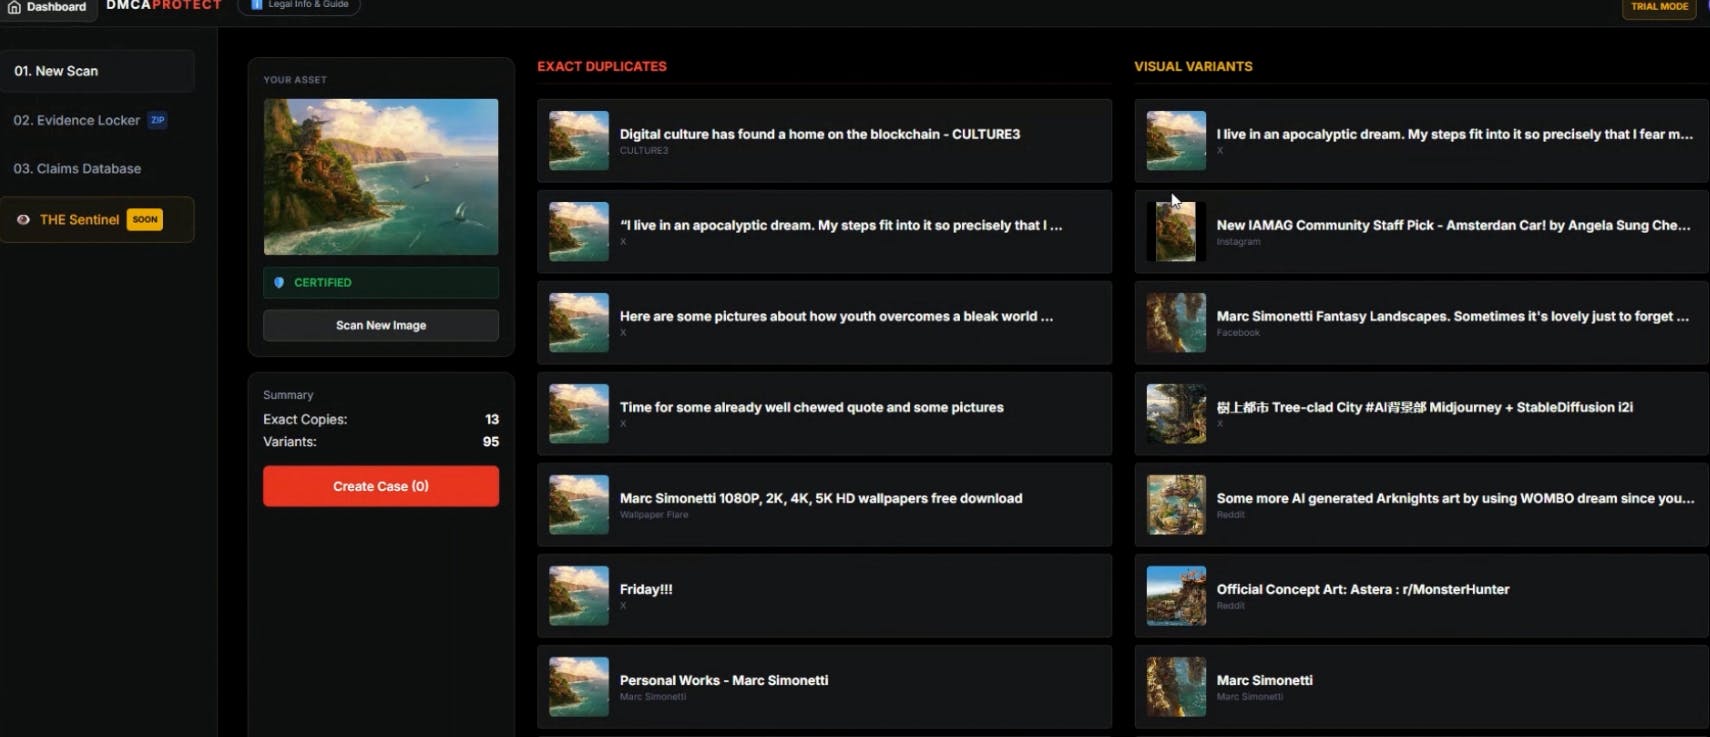The height and width of the screenshot is (737, 1710).
Task: Open the Legal Info & Guide button
Action: 299,5
